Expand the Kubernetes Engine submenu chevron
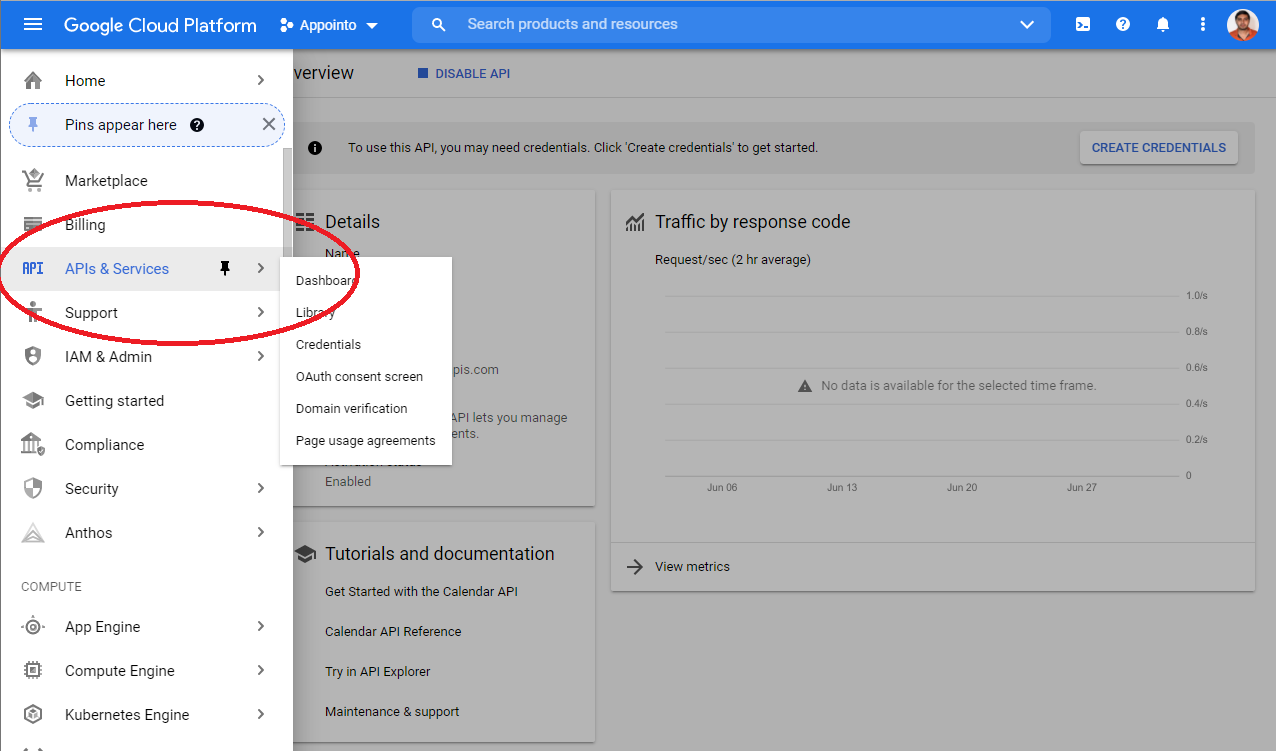This screenshot has width=1276, height=751. (260, 714)
